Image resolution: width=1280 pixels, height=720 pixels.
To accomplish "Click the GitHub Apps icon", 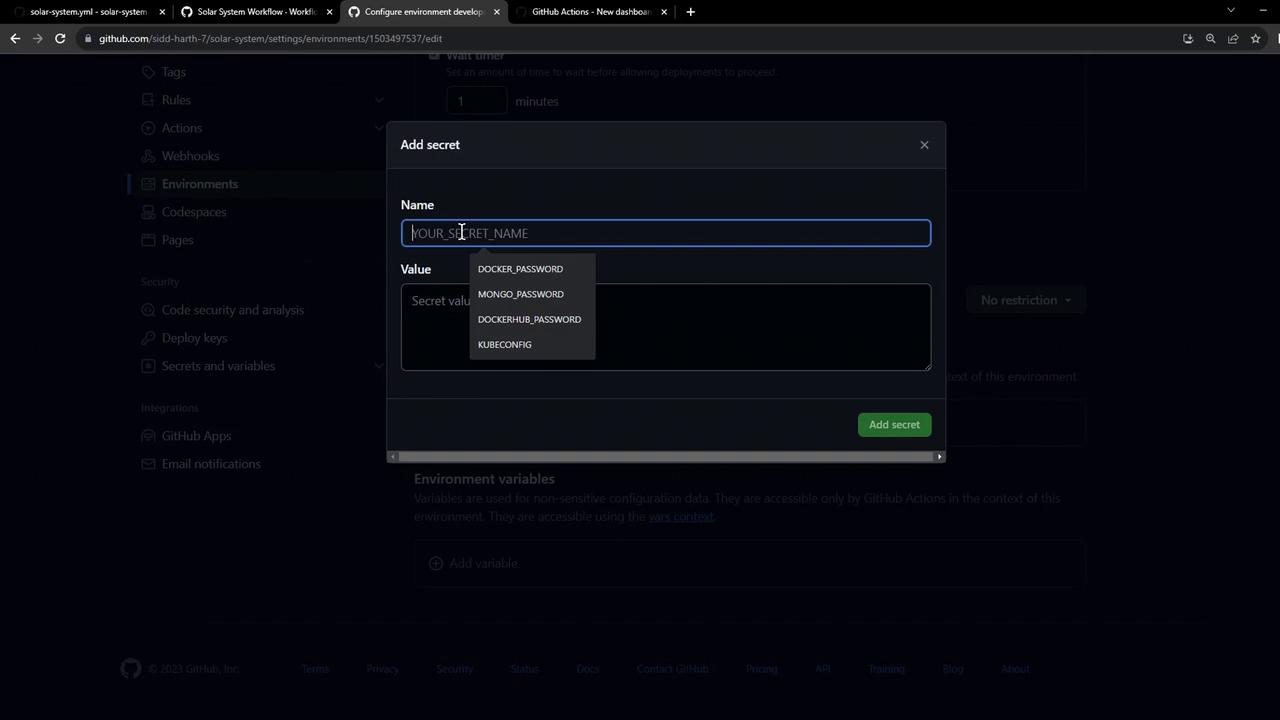I will point(149,436).
